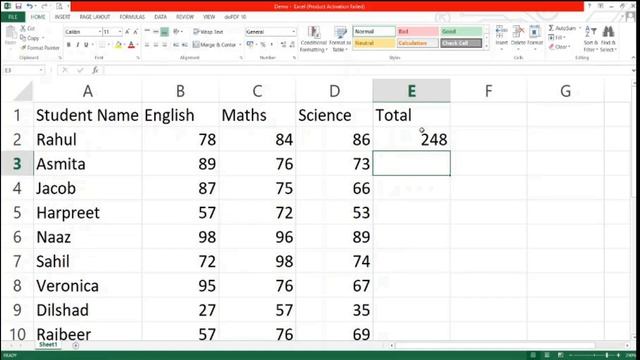Toggle Wrap Text
The width and height of the screenshot is (640, 360).
208,32
